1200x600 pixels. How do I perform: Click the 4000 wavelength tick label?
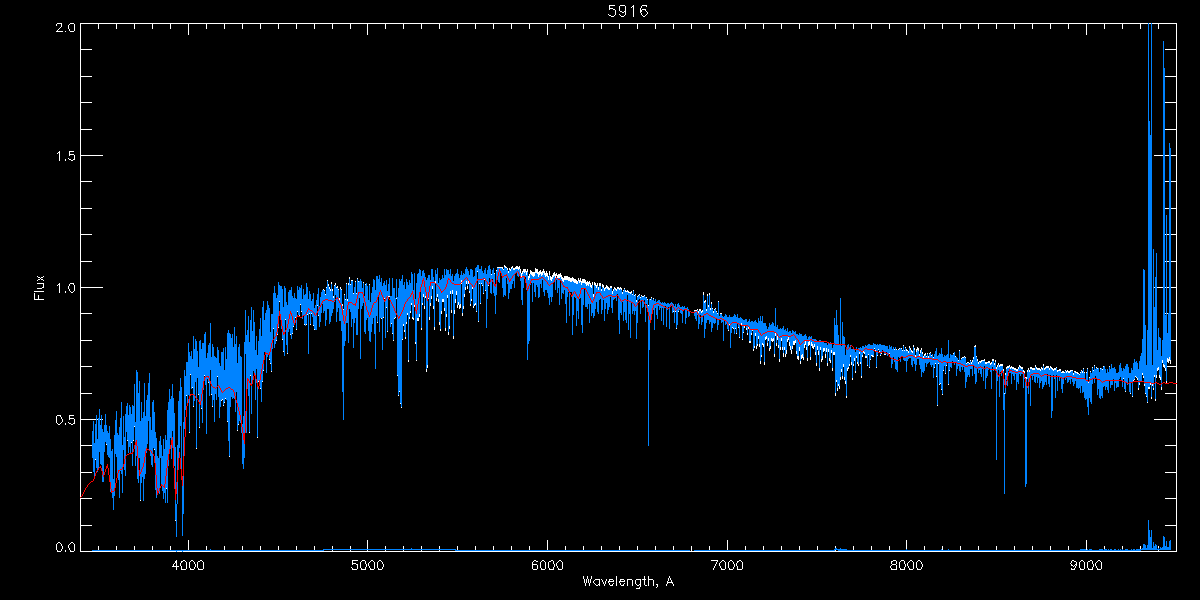pyautogui.click(x=188, y=565)
